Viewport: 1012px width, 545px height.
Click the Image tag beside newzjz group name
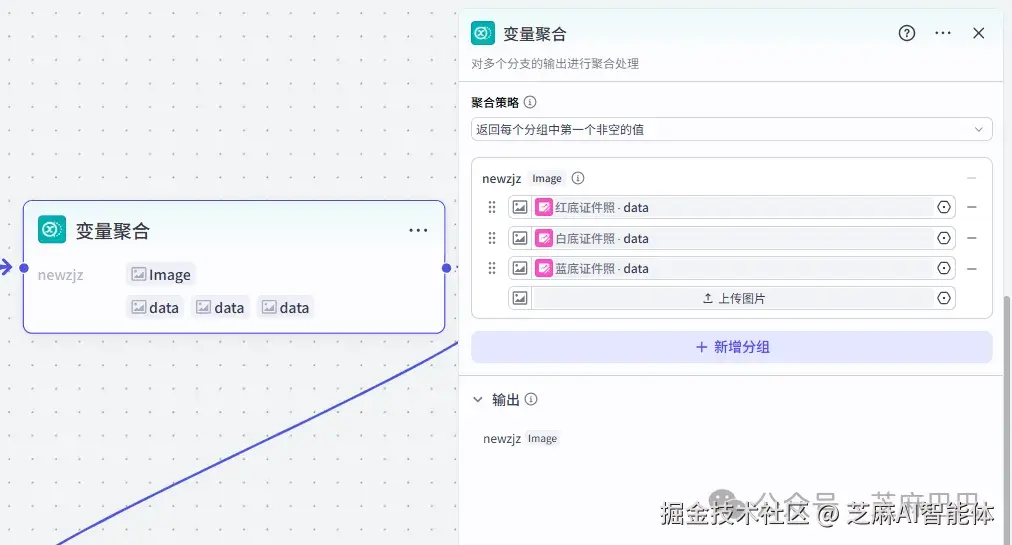click(x=547, y=178)
